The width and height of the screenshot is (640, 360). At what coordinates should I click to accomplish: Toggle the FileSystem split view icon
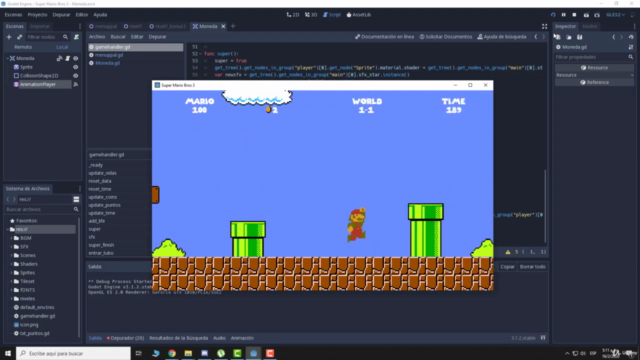click(76, 199)
